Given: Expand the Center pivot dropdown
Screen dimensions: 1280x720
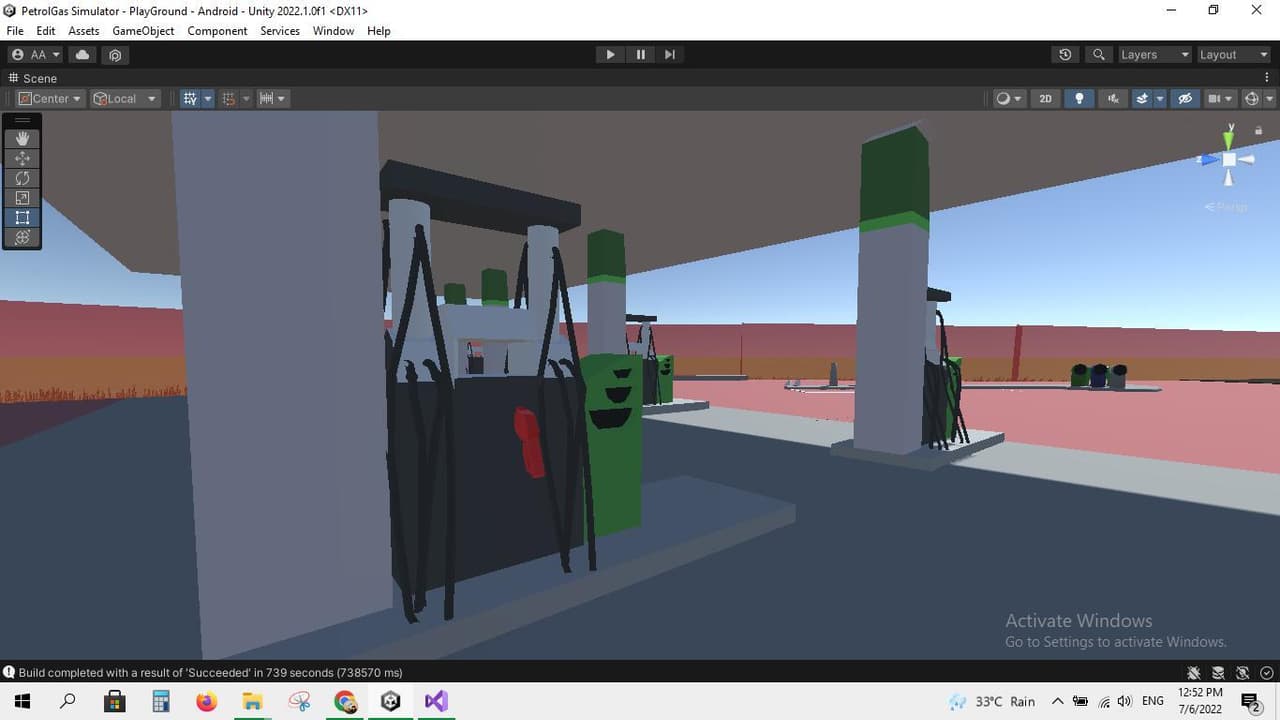Looking at the screenshot, I should pos(49,98).
